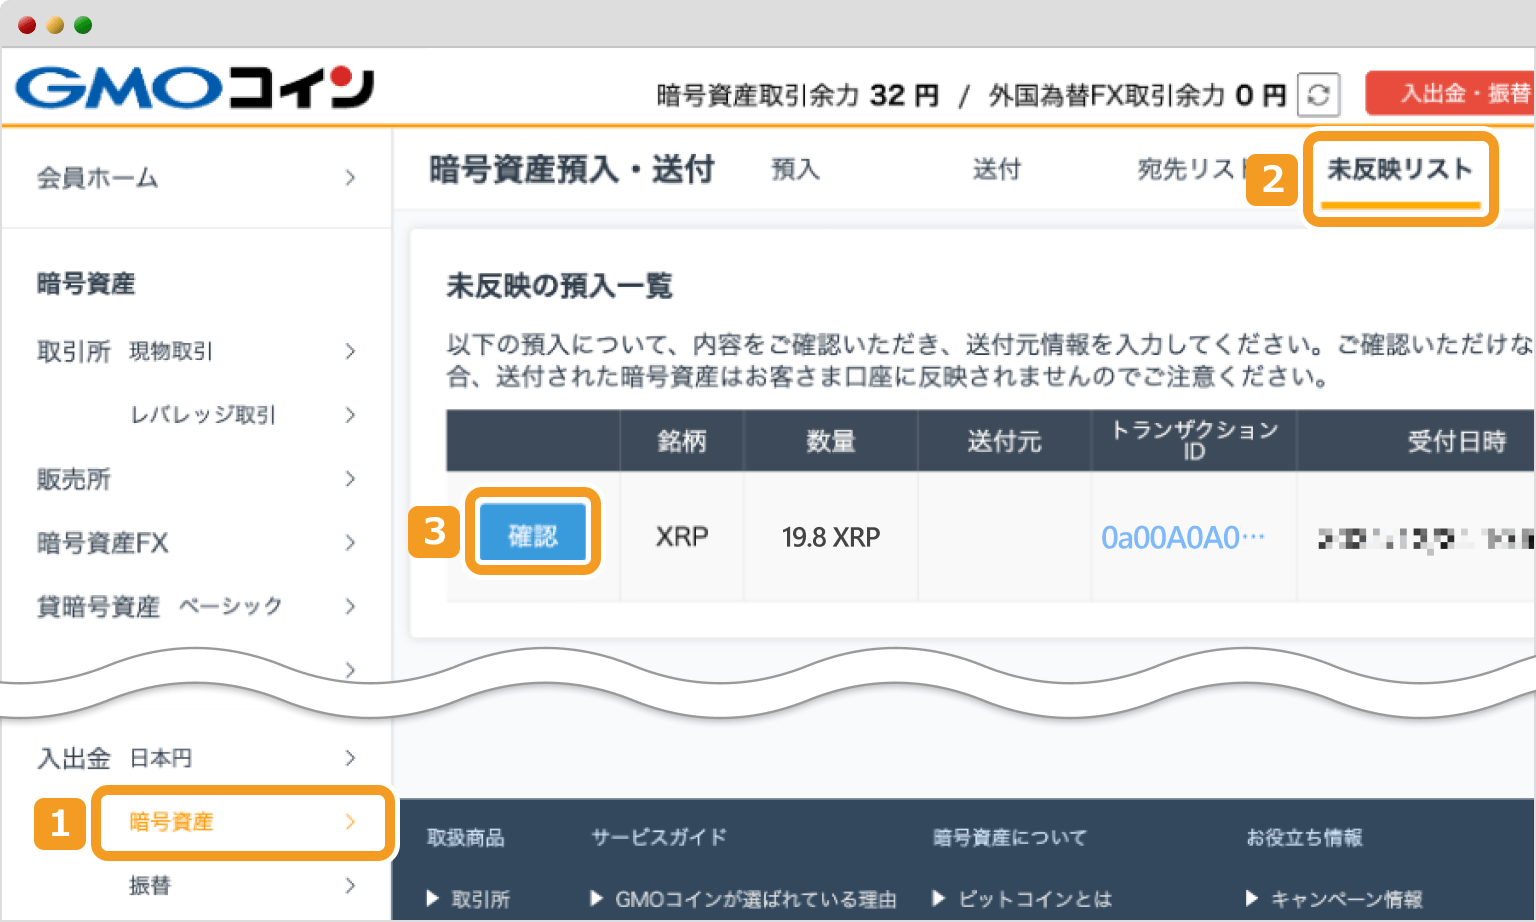
Task: Click the refresh icon next to 取引余力
Action: pos(1318,94)
